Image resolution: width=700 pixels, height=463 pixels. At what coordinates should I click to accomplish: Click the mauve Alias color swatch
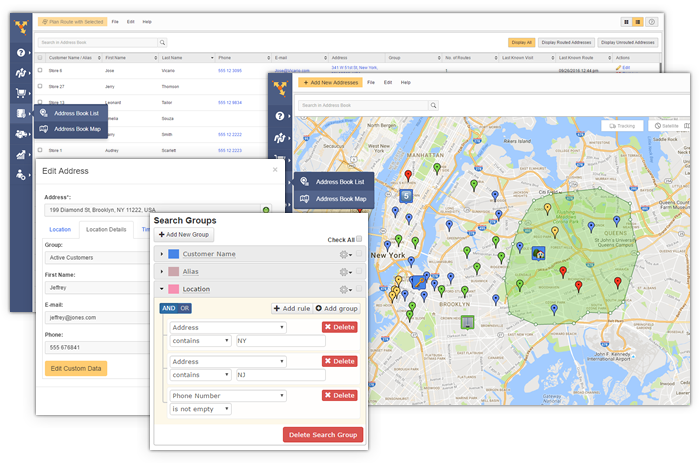click(174, 271)
